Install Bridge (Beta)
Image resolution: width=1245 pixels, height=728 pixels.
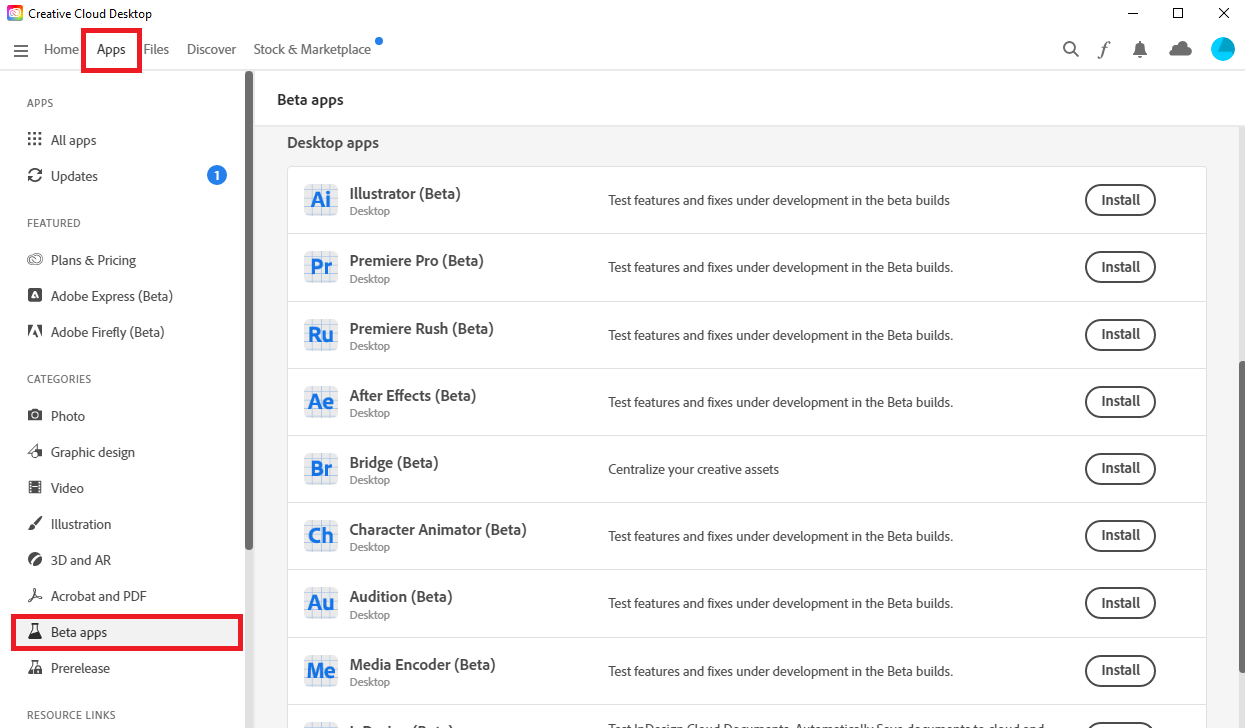[1120, 468]
